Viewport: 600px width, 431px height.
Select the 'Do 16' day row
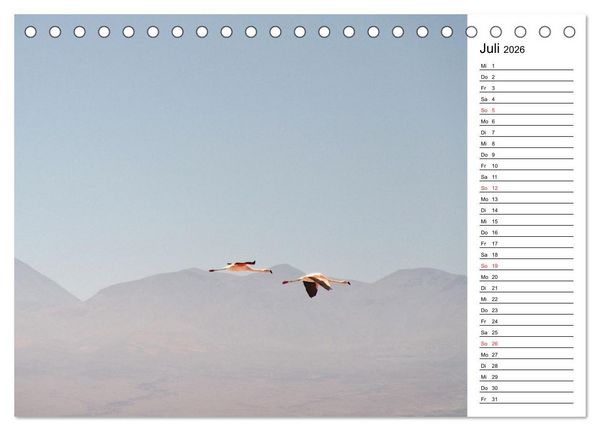pyautogui.click(x=527, y=232)
